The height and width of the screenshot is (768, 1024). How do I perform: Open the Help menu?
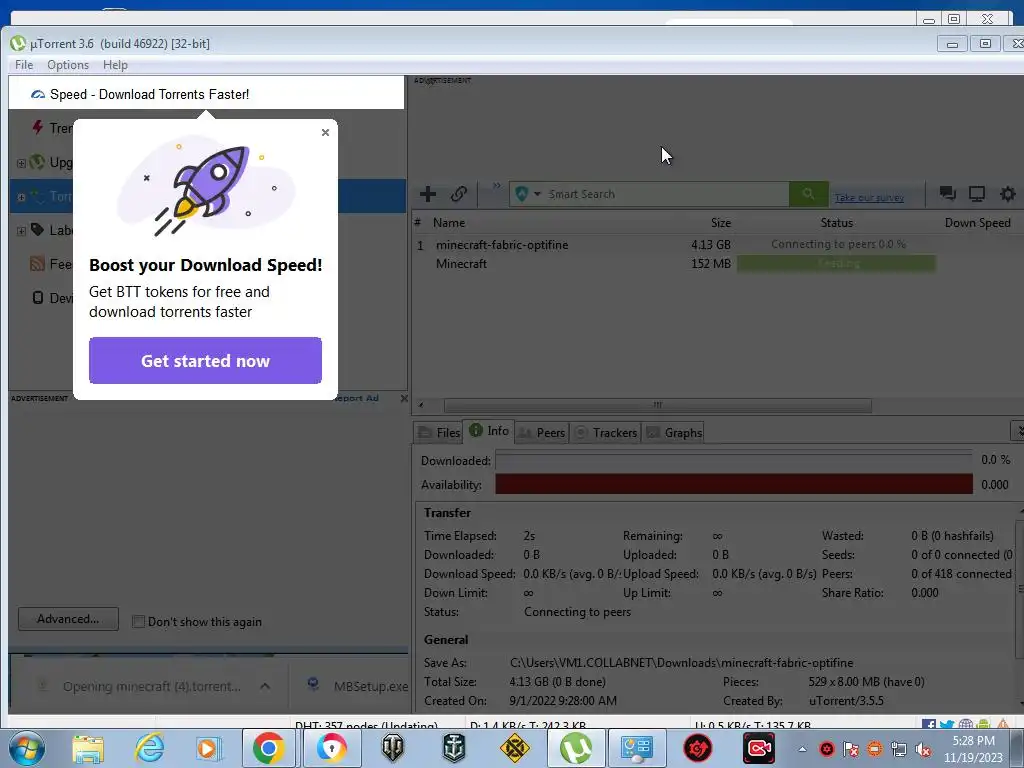pyautogui.click(x=115, y=65)
